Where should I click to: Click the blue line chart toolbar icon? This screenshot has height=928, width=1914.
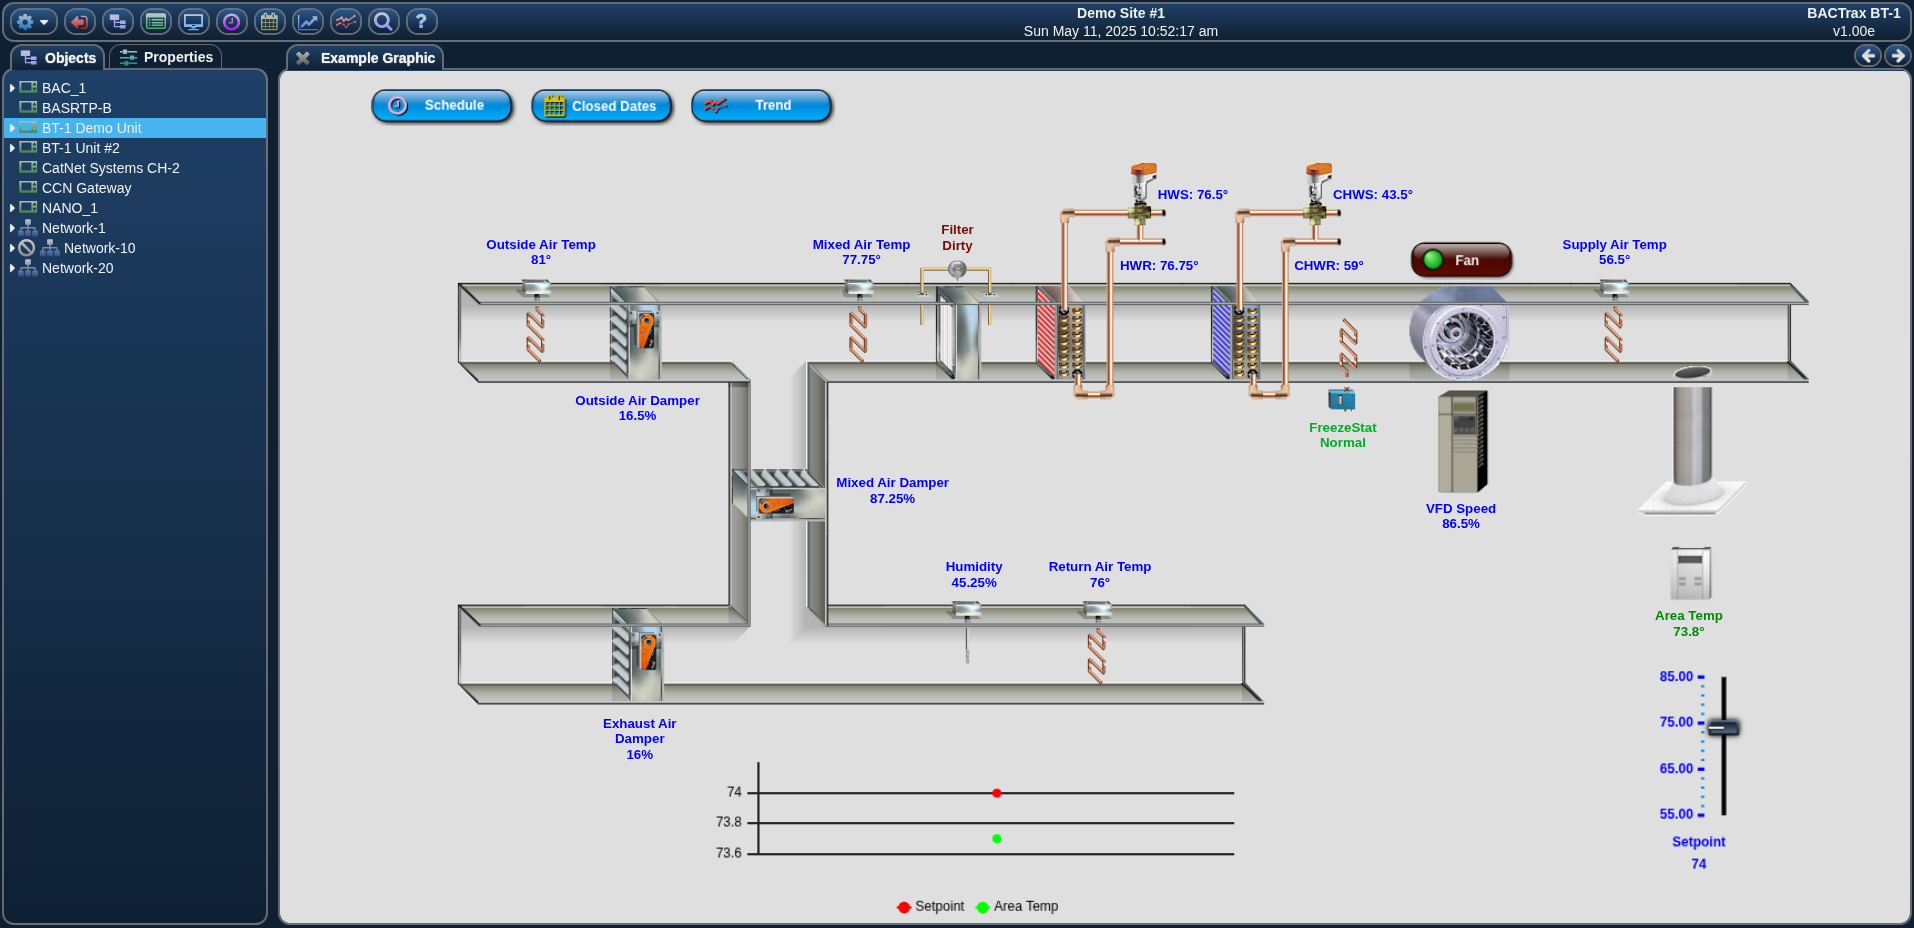point(308,21)
